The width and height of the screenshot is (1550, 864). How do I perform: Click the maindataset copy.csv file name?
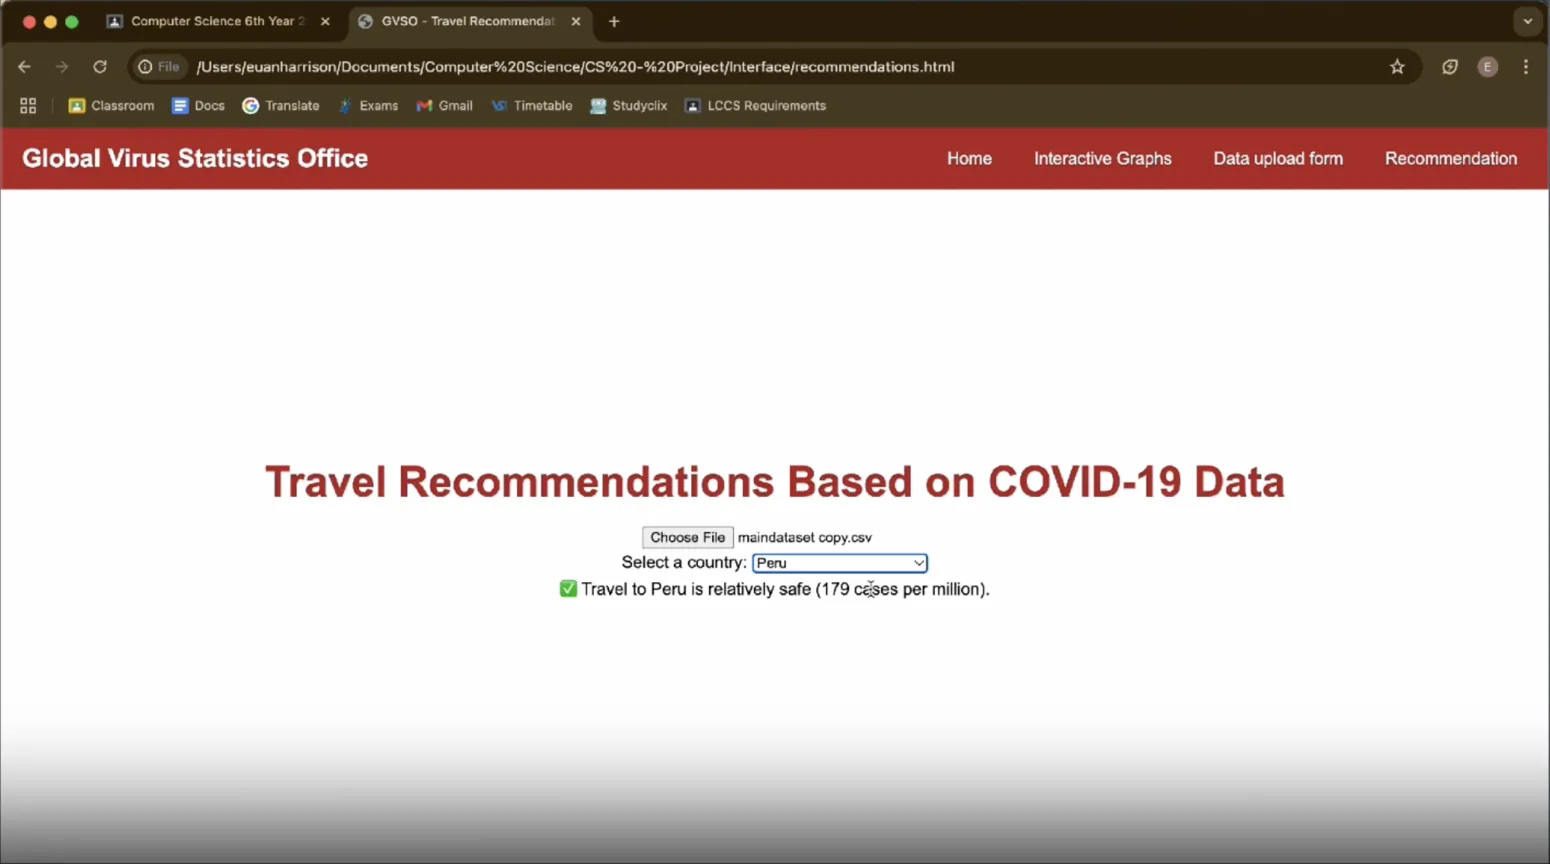point(805,538)
